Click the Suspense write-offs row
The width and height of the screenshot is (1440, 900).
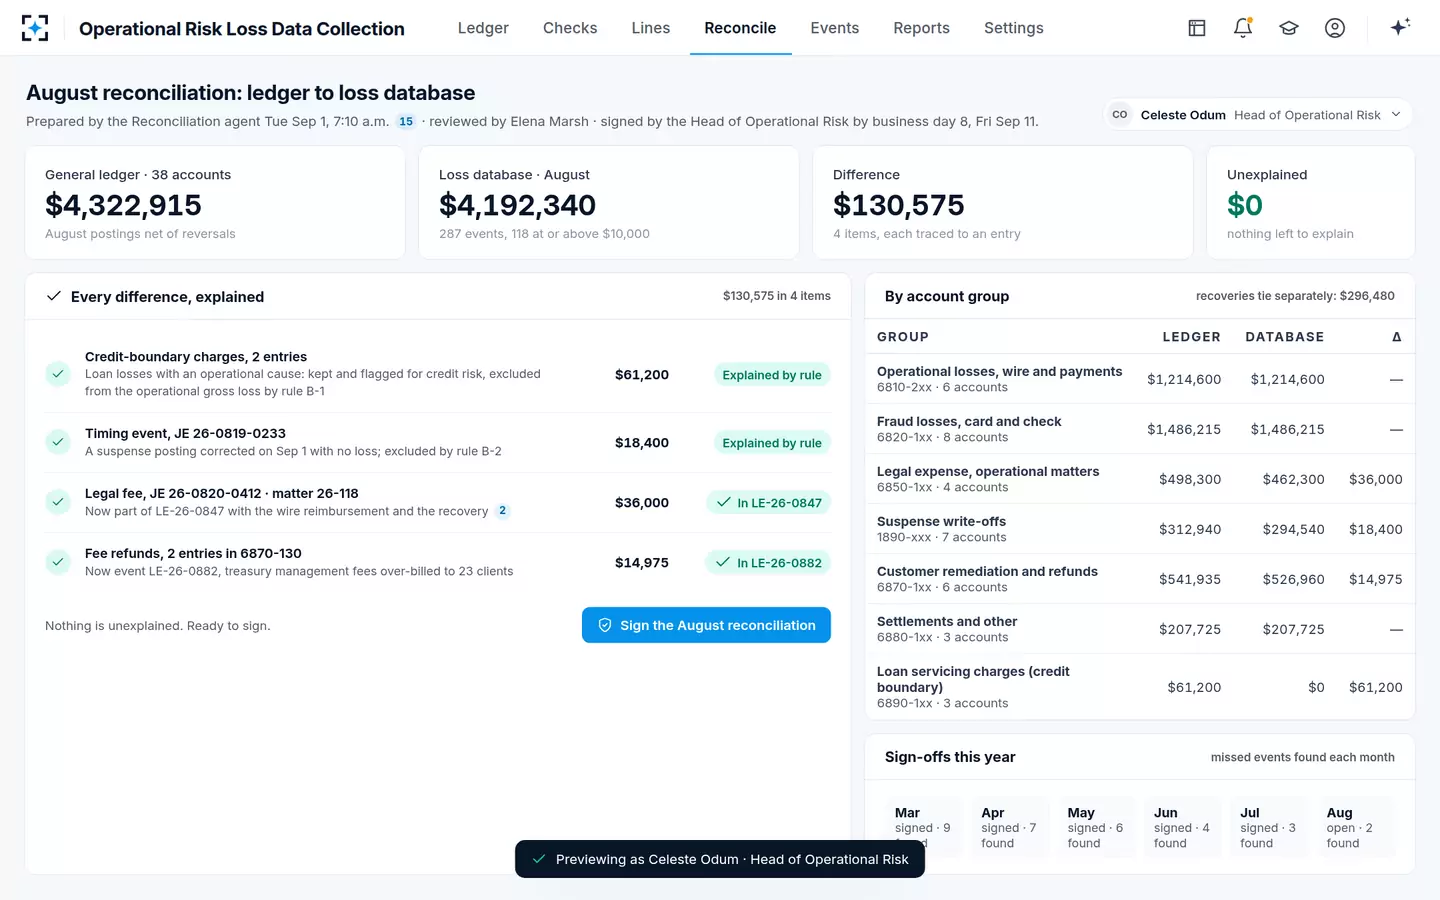pyautogui.click(x=1140, y=529)
